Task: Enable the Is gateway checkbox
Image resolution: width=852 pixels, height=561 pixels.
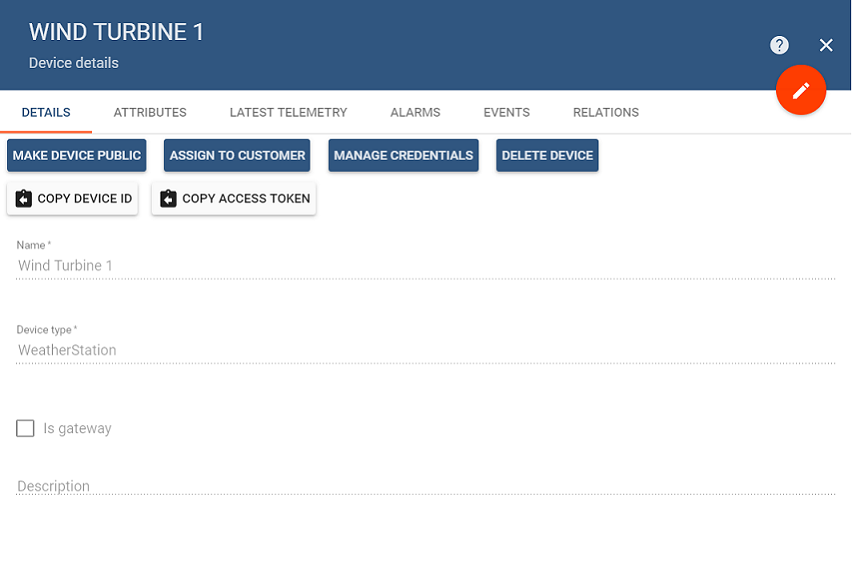Action: point(26,428)
